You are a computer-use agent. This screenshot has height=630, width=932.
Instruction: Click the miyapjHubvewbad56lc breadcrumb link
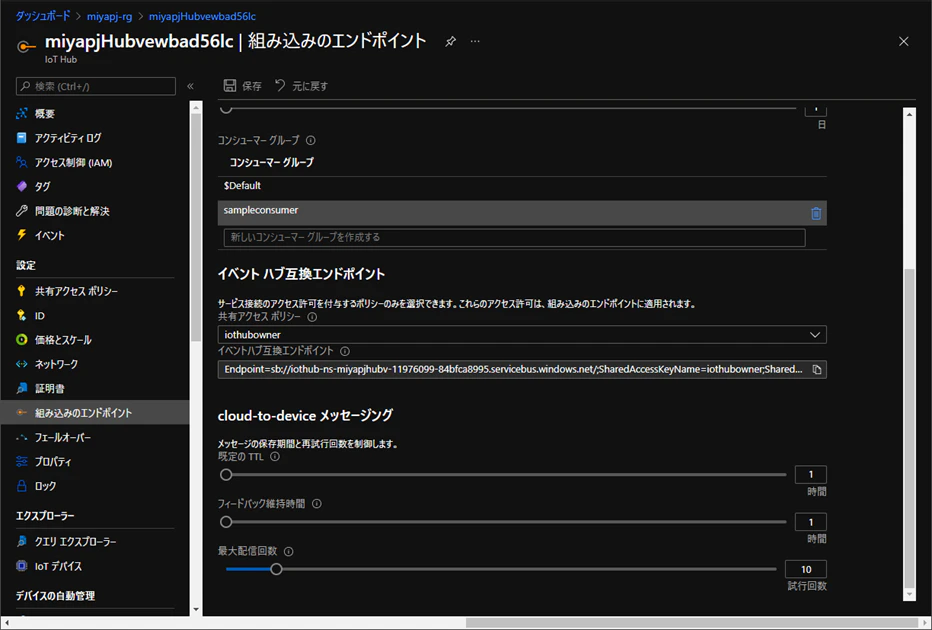pyautogui.click(x=202, y=17)
